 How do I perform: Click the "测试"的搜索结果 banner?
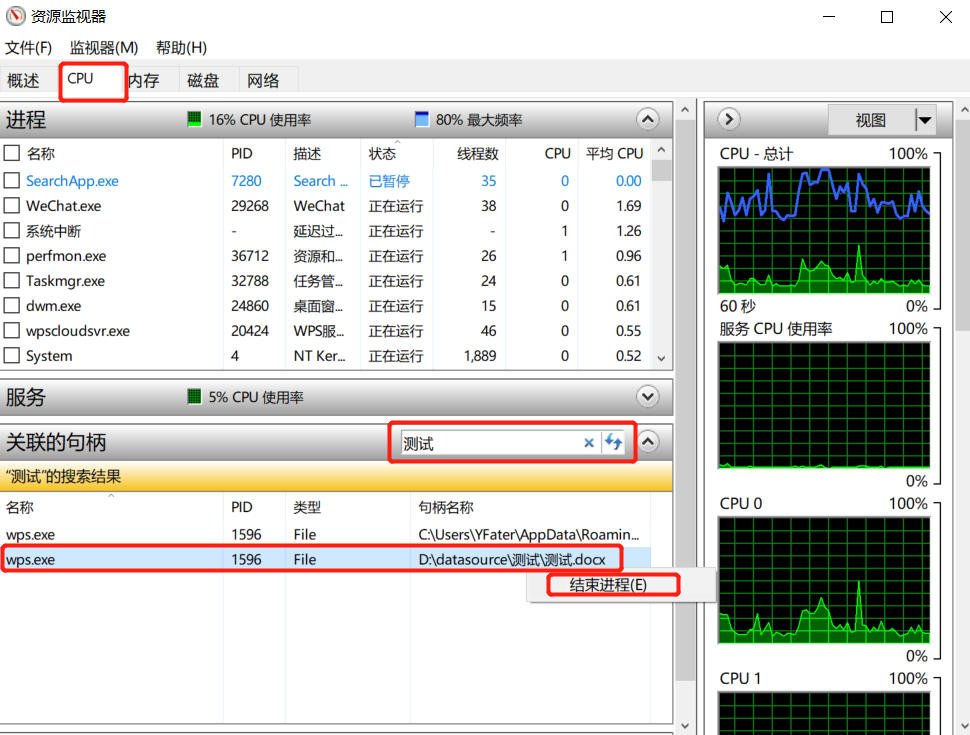click(336, 476)
